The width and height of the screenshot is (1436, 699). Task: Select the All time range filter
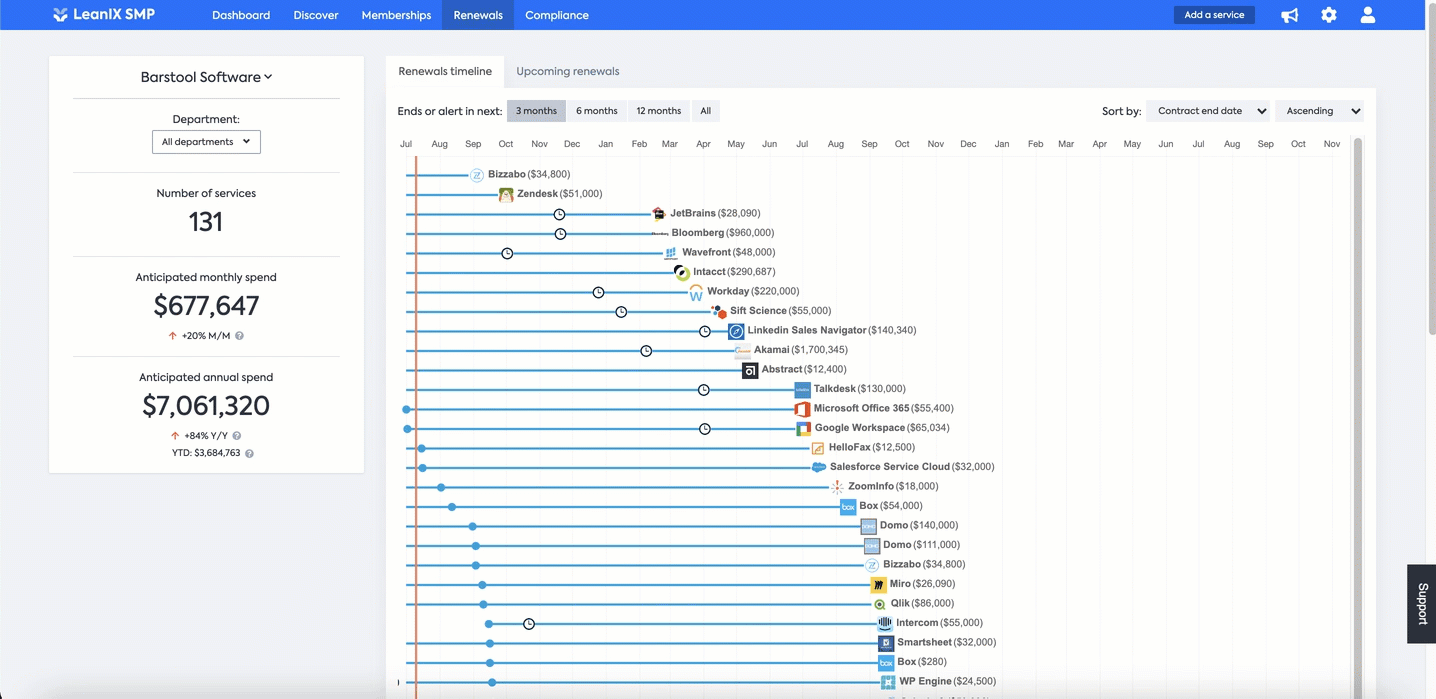click(x=706, y=111)
